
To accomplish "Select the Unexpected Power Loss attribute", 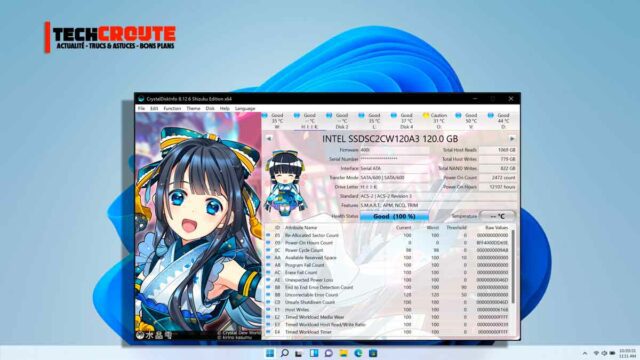I will pos(387,280).
